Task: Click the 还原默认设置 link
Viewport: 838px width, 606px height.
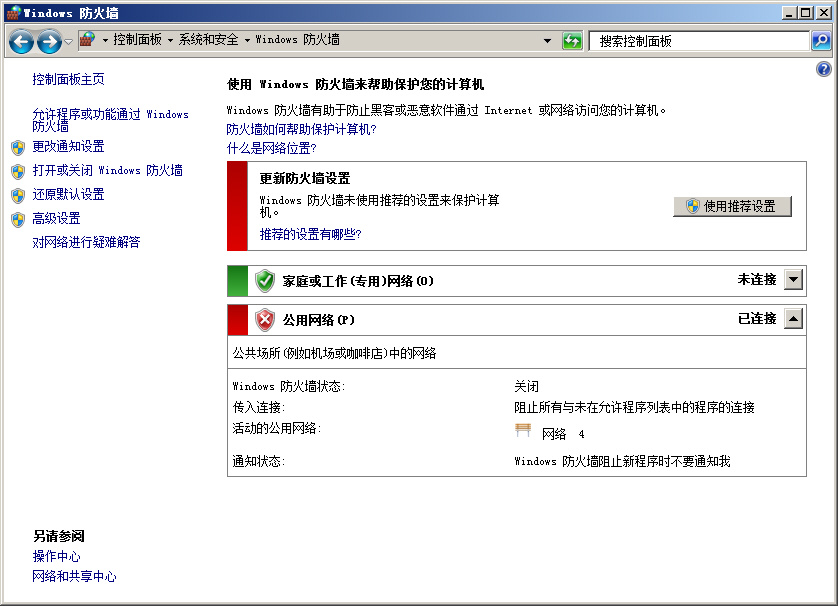Action: 68,195
